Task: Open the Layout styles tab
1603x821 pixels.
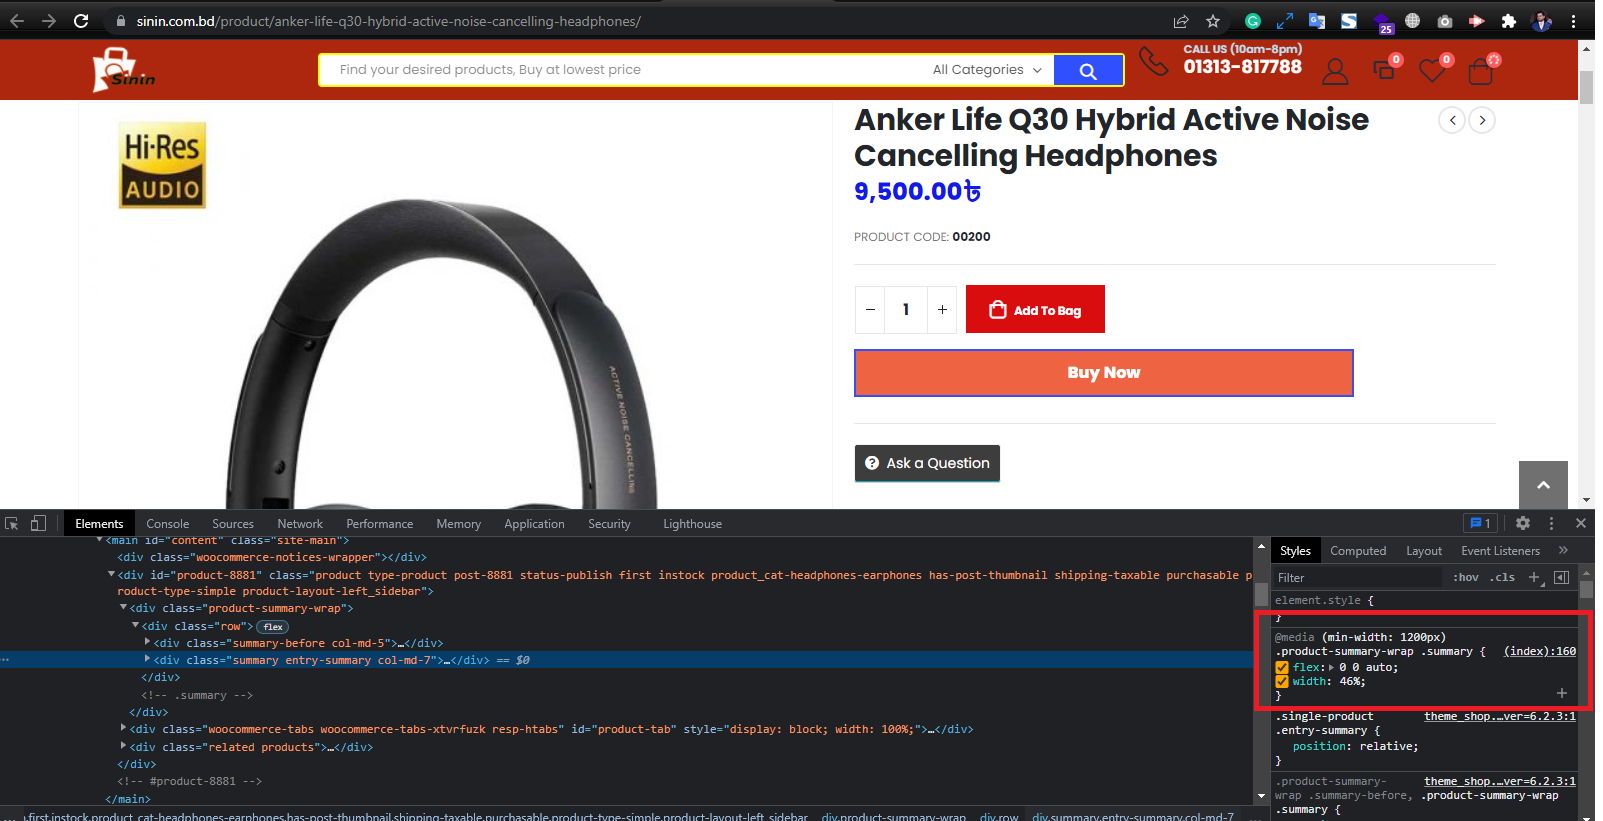Action: [1424, 550]
